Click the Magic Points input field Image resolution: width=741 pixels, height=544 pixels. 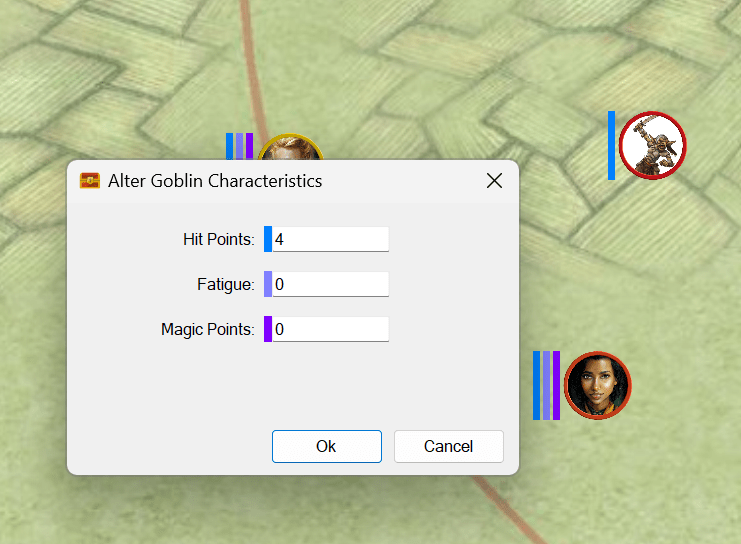pos(330,329)
